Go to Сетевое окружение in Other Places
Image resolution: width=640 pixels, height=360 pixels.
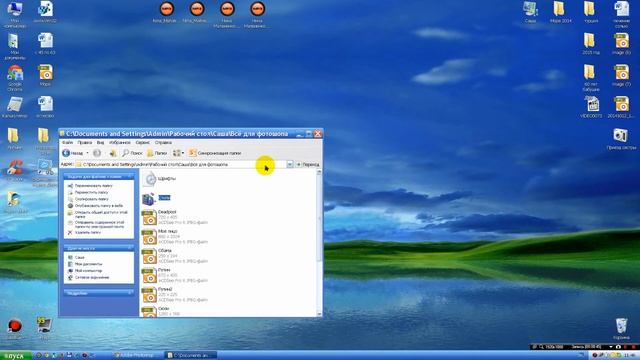point(91,277)
